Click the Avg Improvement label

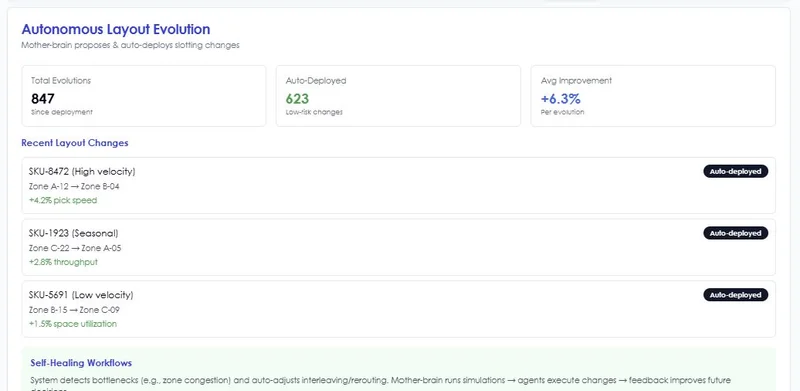click(577, 81)
